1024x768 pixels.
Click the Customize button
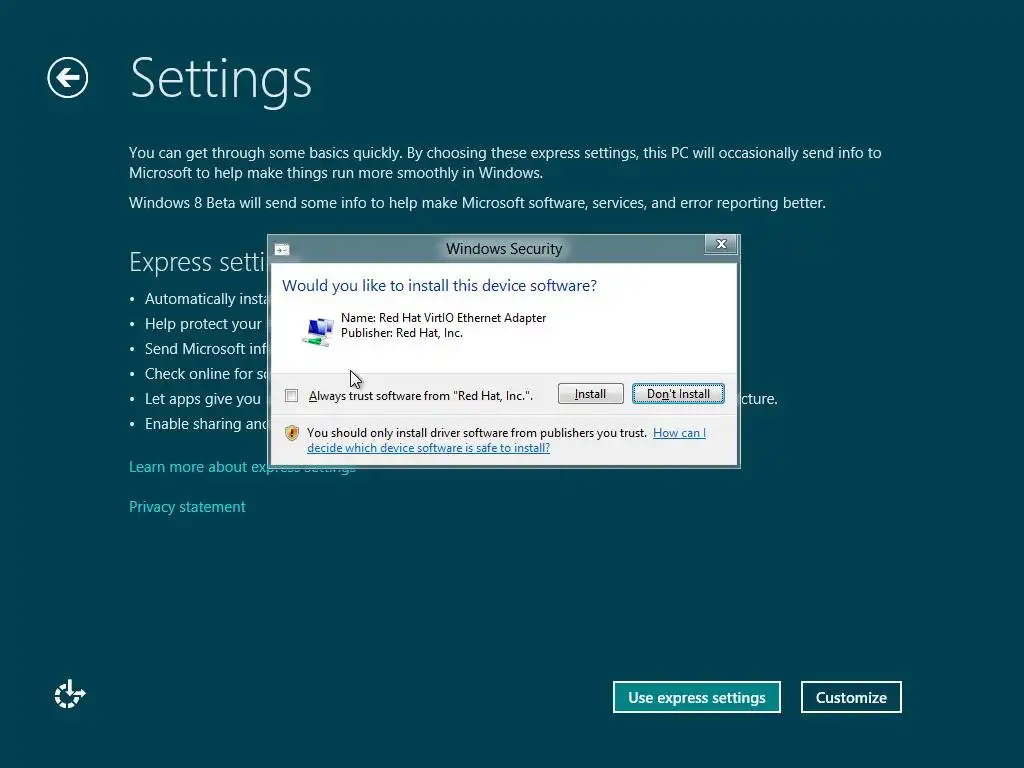point(851,697)
